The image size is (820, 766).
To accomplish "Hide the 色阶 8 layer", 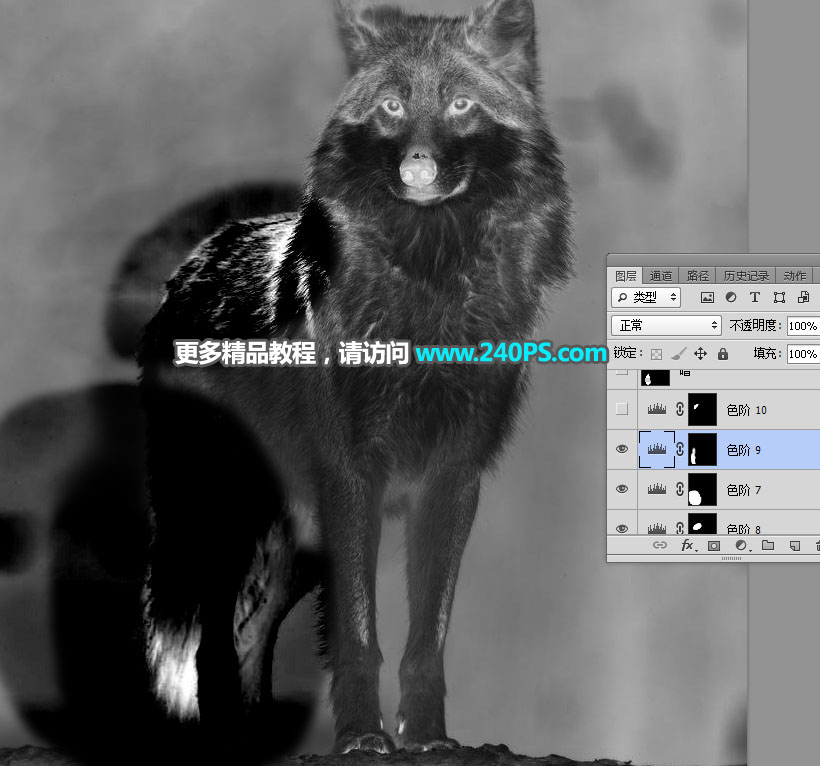I will pos(622,528).
